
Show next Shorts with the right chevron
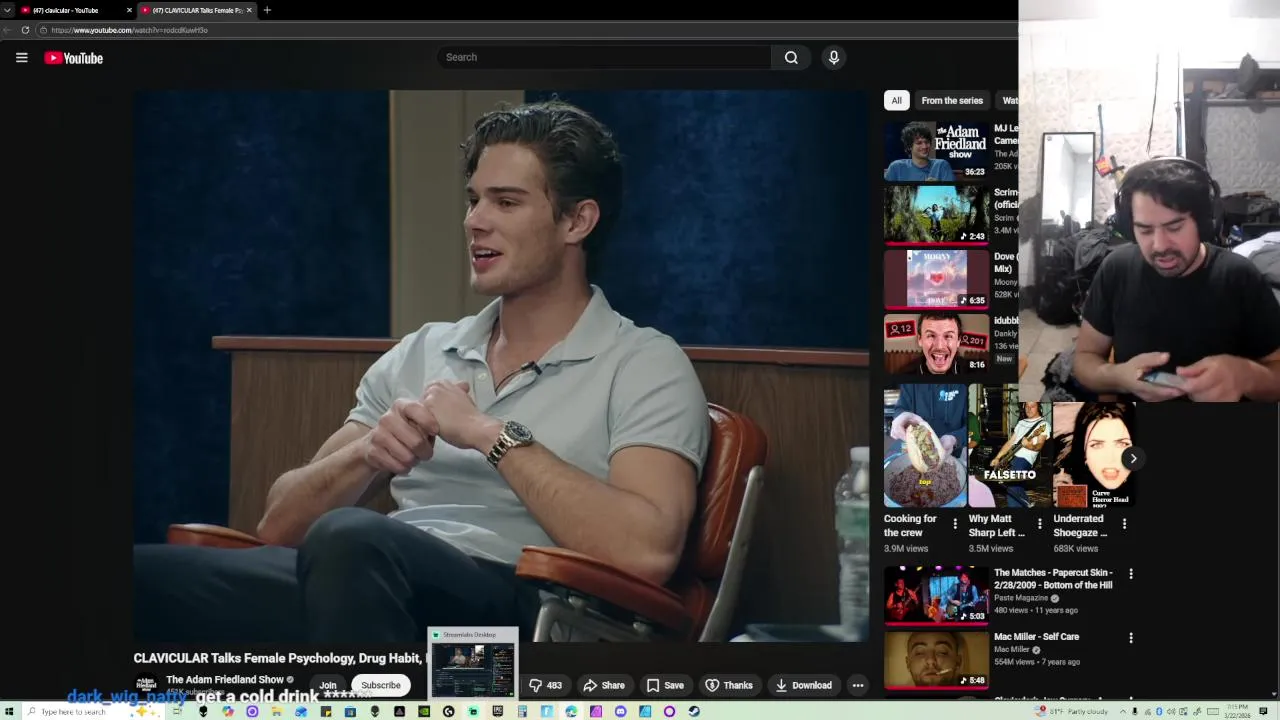coord(1133,458)
